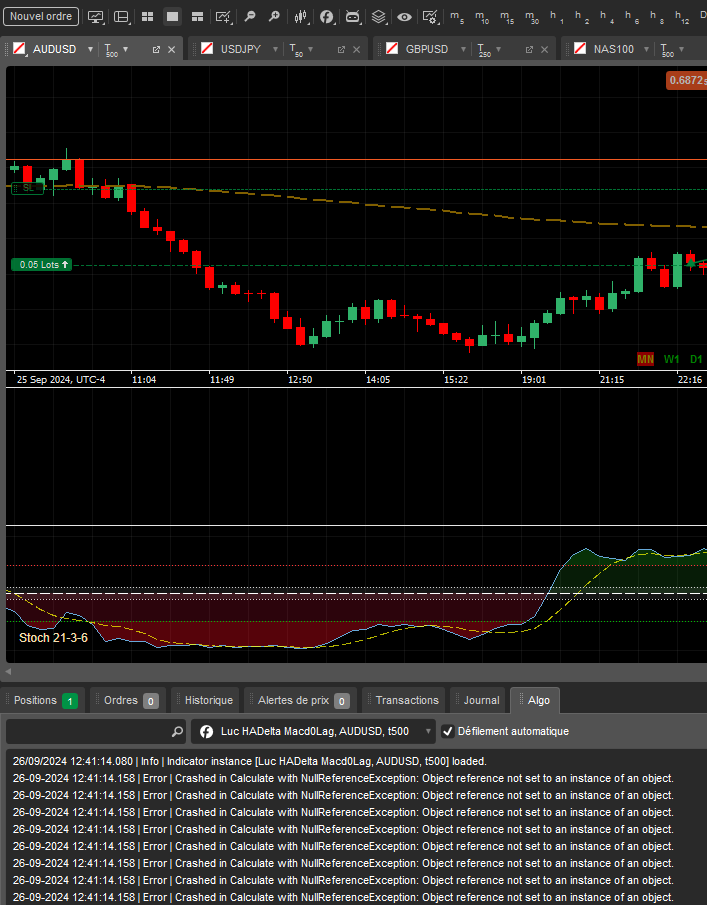Switch to the USDJPY chart tab
The image size is (707, 905).
pos(241,49)
